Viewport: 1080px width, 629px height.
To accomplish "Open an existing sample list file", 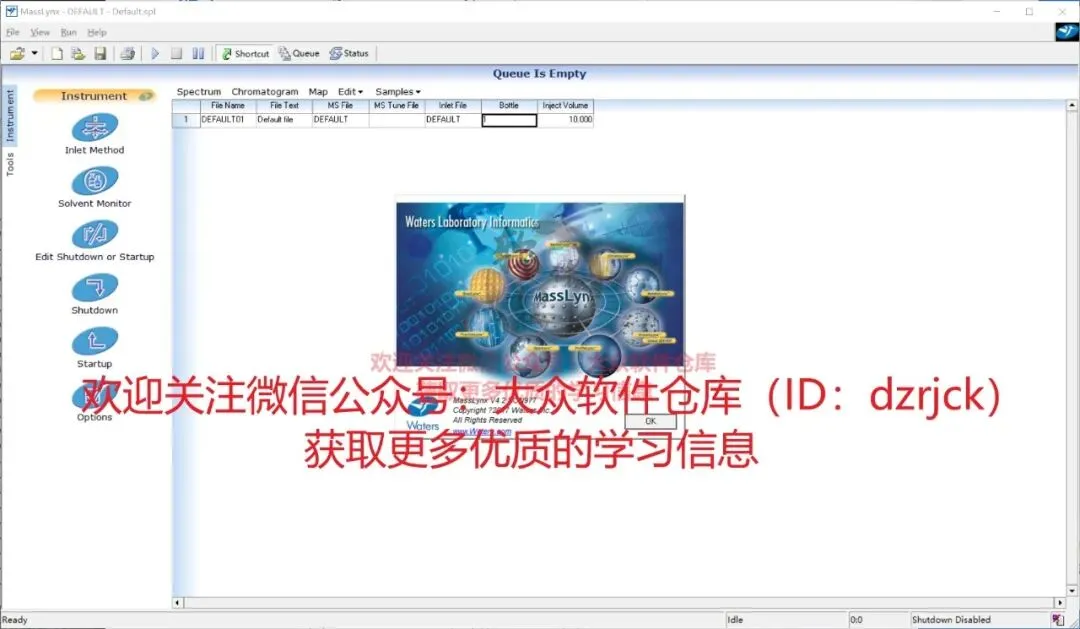I will point(78,53).
